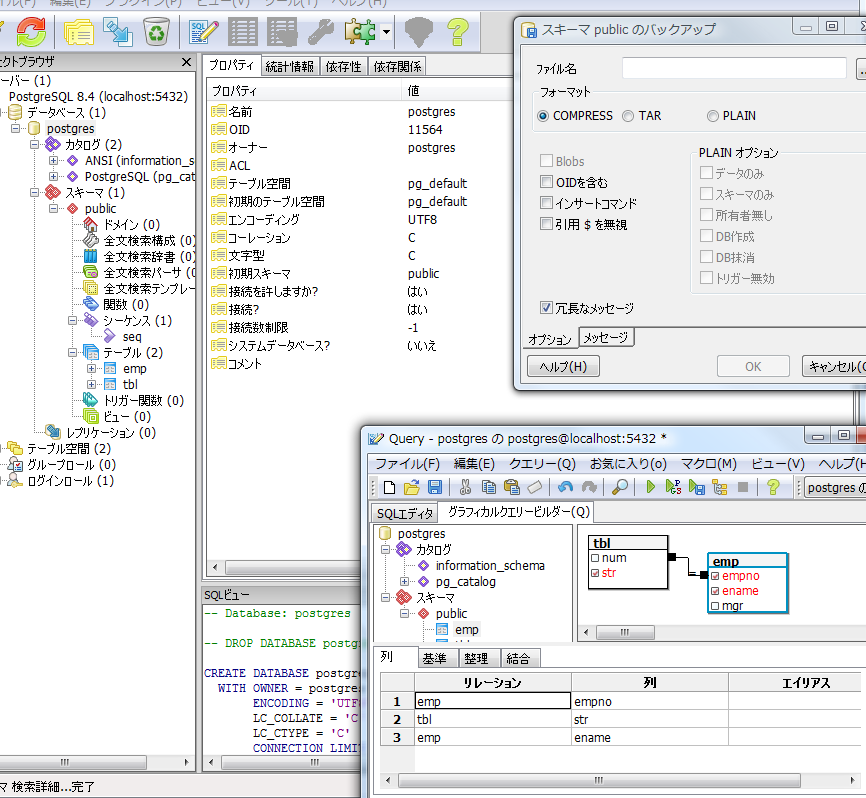The image size is (866, 798).
Task: Tick the num column checkbox in tbl
Action: [595, 558]
